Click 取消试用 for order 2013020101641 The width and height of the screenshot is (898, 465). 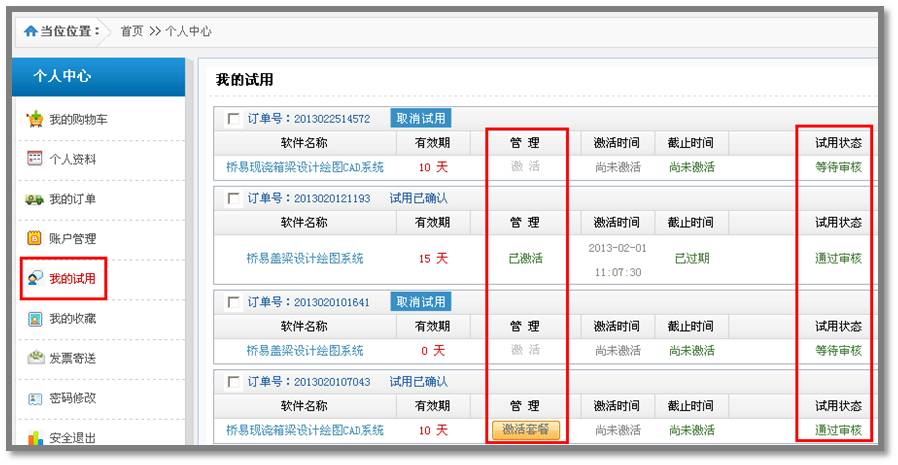click(x=420, y=301)
